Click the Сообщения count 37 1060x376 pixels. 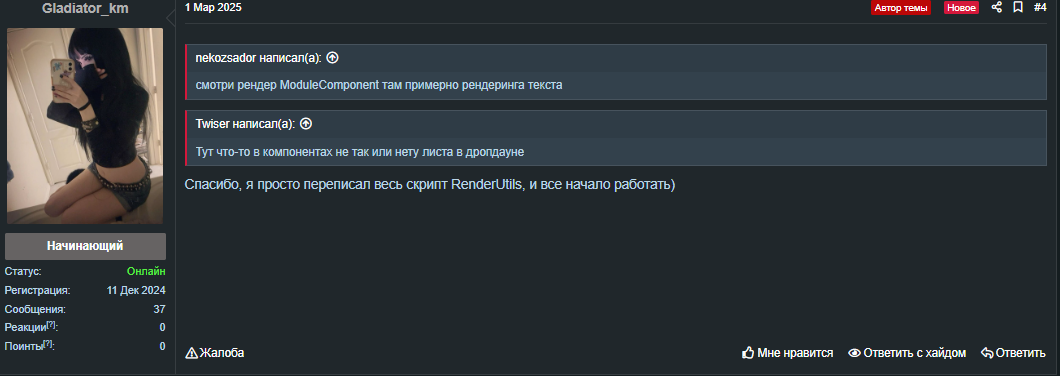[160, 309]
